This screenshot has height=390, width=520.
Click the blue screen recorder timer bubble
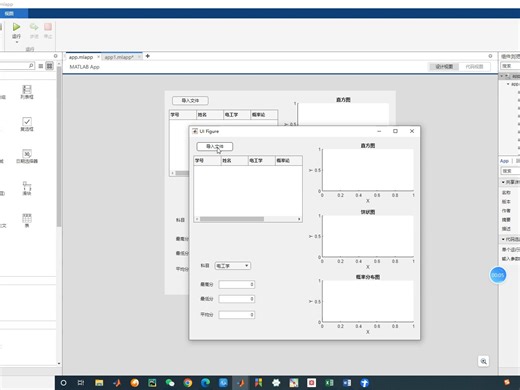(498, 275)
